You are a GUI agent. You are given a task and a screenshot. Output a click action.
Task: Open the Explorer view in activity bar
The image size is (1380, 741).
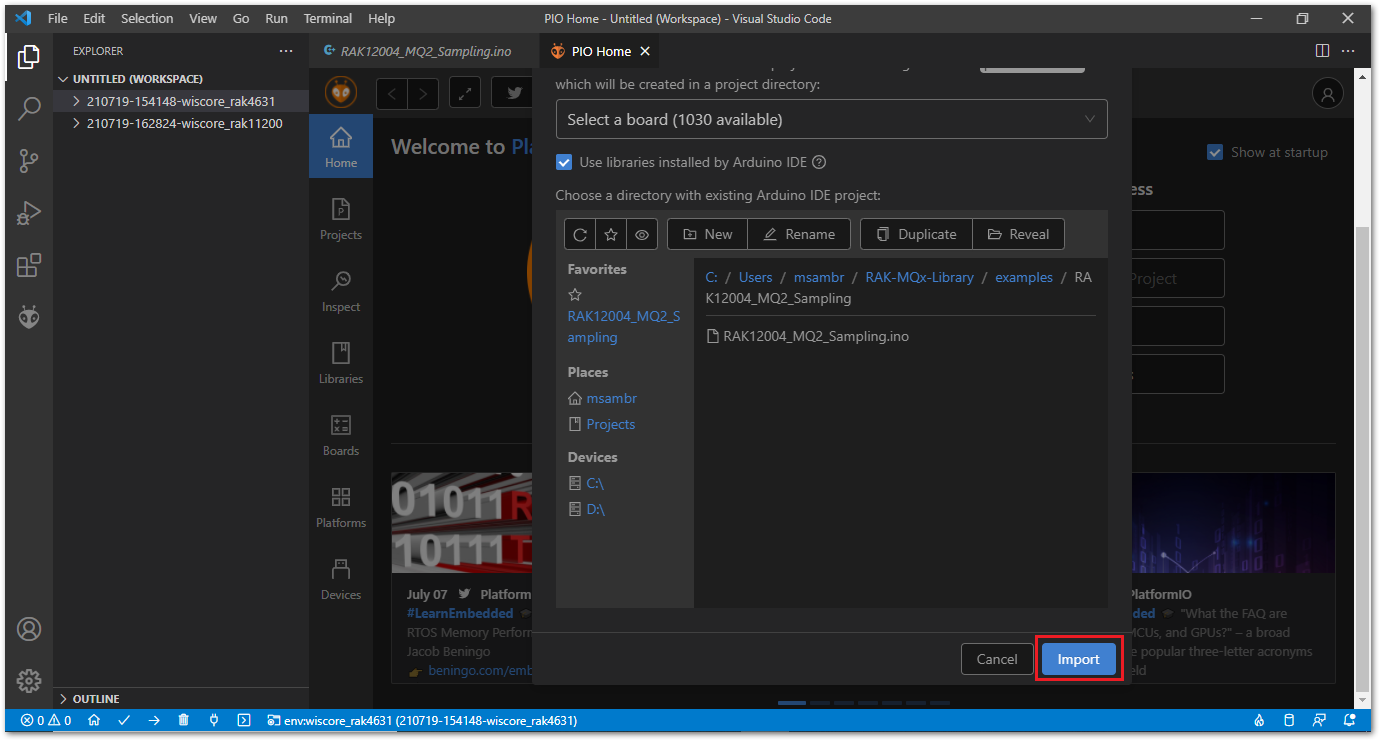click(x=29, y=57)
